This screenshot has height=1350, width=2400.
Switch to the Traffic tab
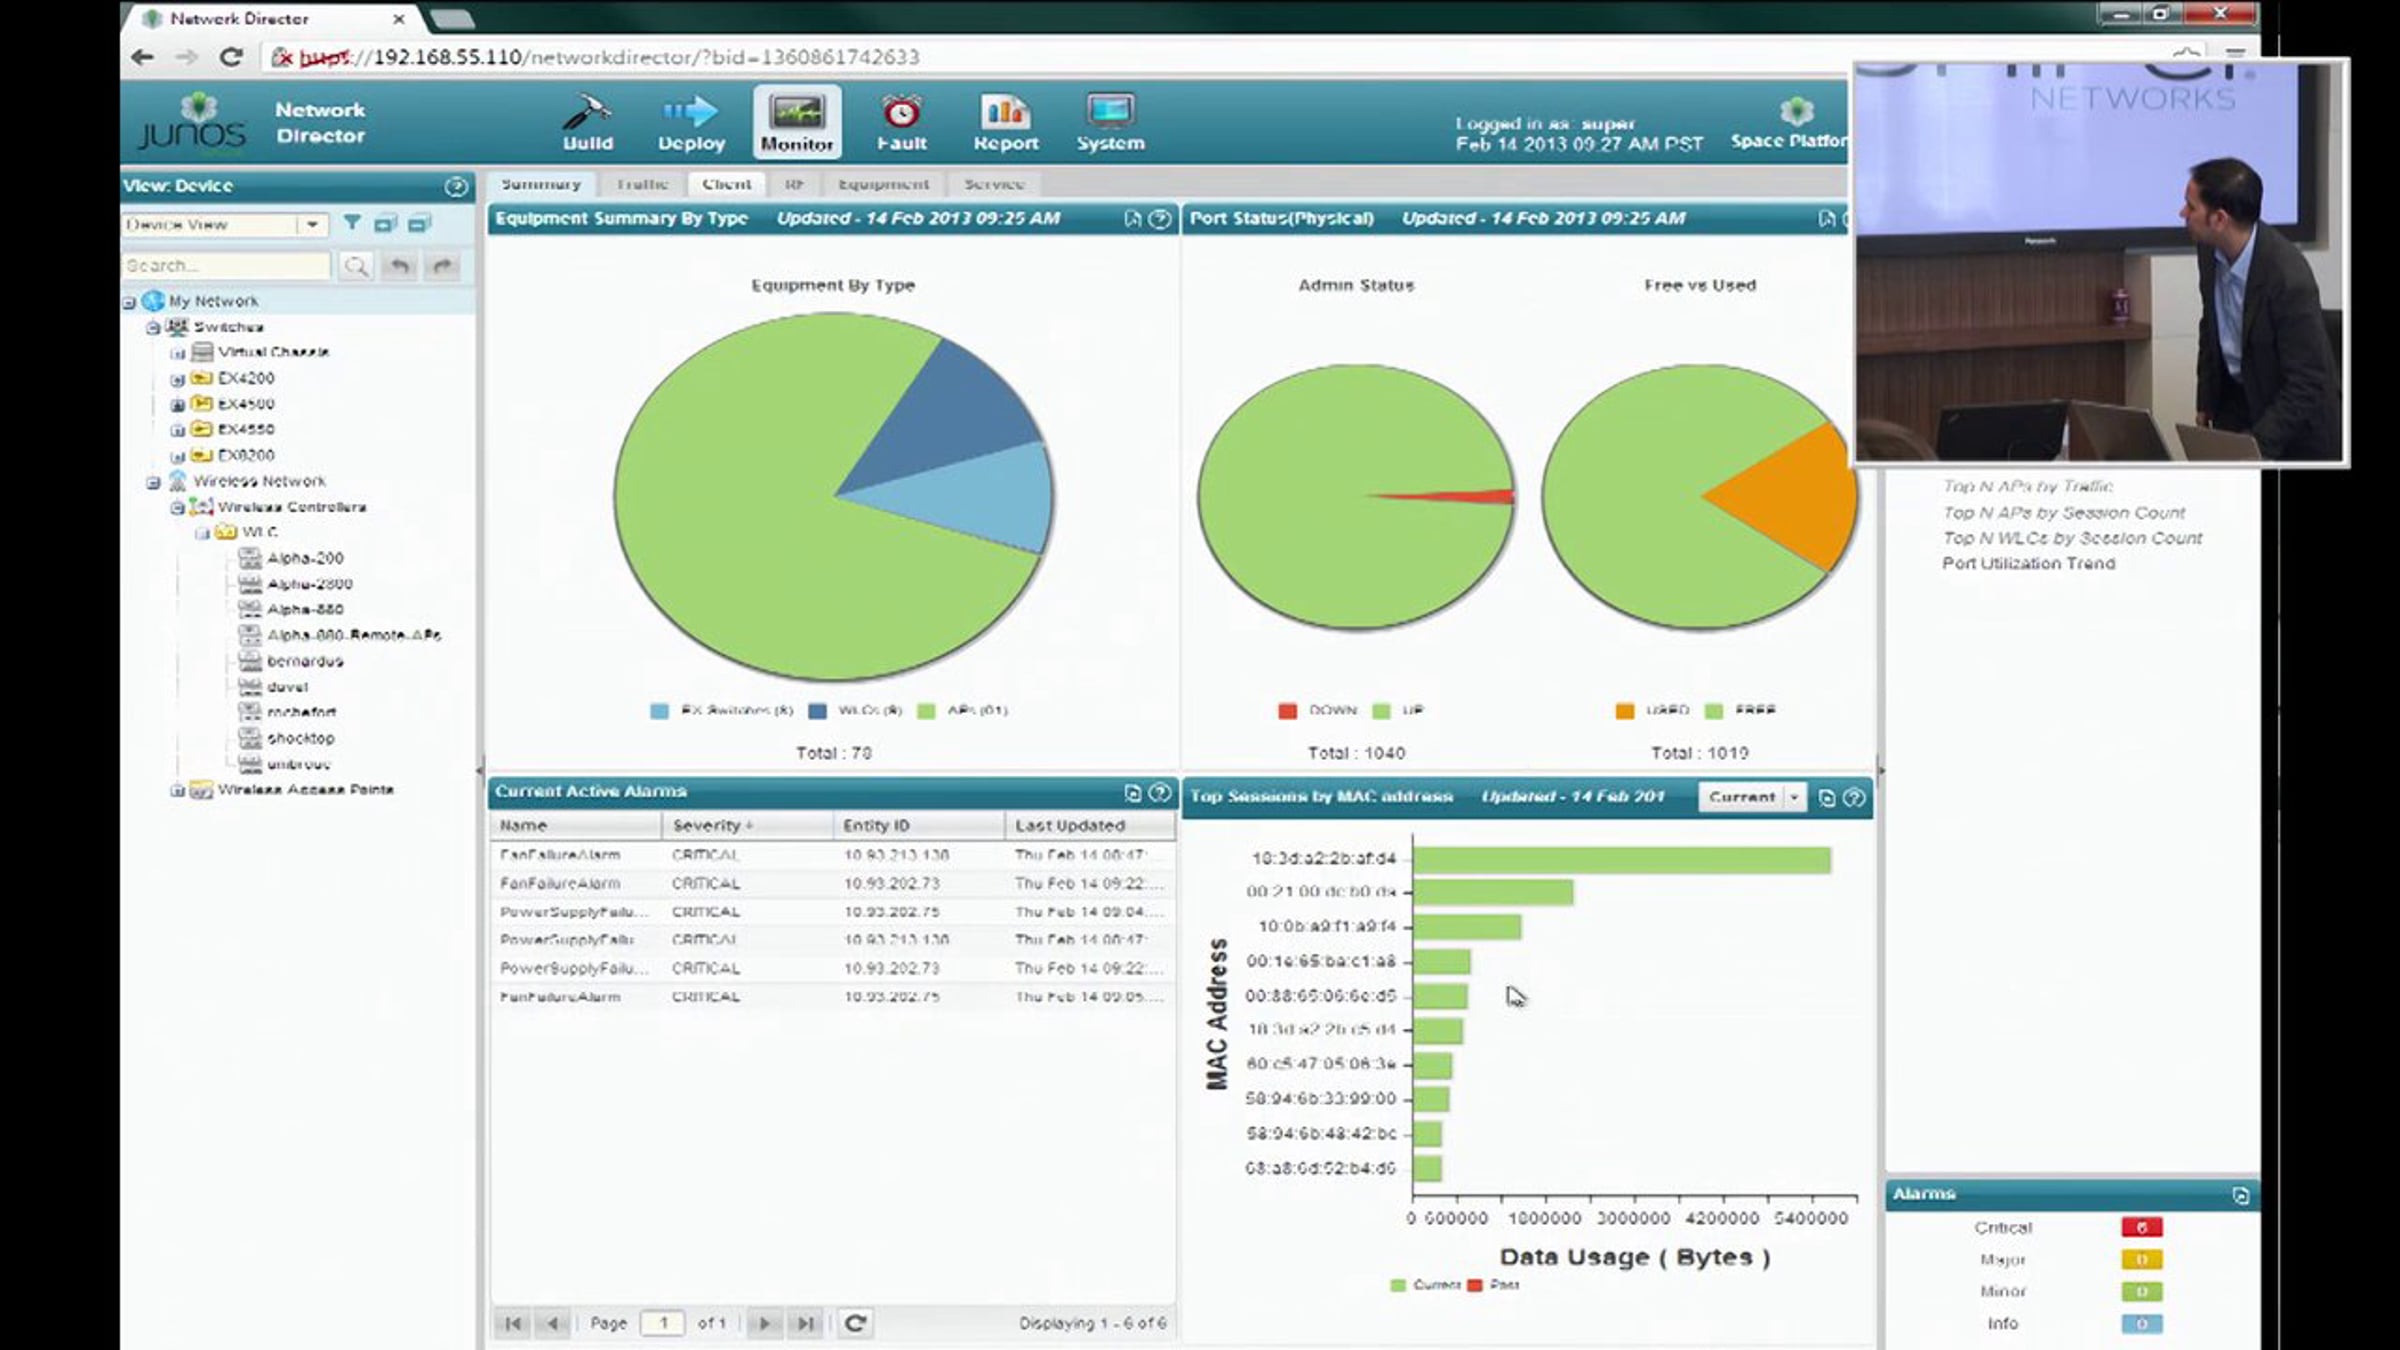(642, 184)
